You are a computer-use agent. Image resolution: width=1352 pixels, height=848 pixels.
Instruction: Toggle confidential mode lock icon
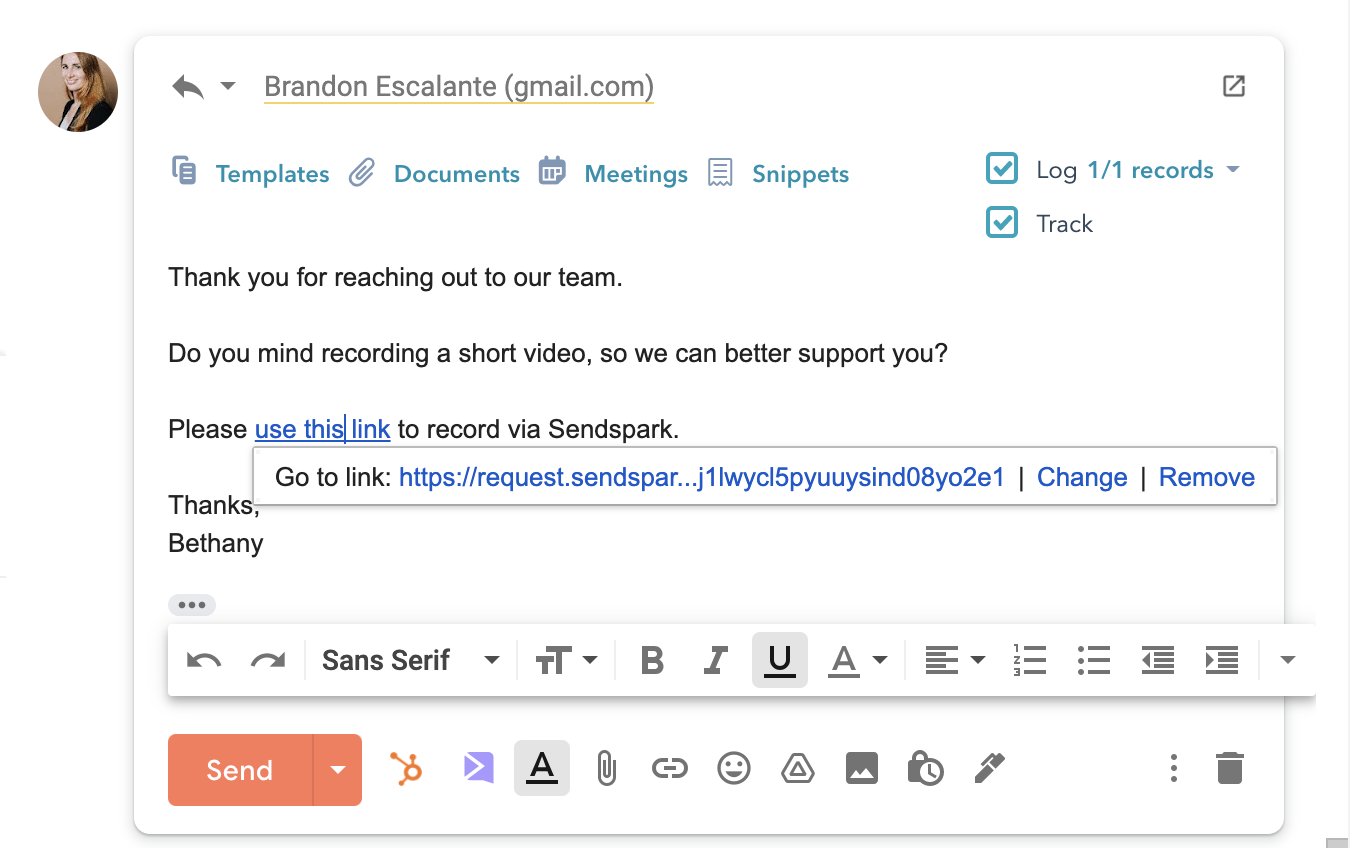925,768
